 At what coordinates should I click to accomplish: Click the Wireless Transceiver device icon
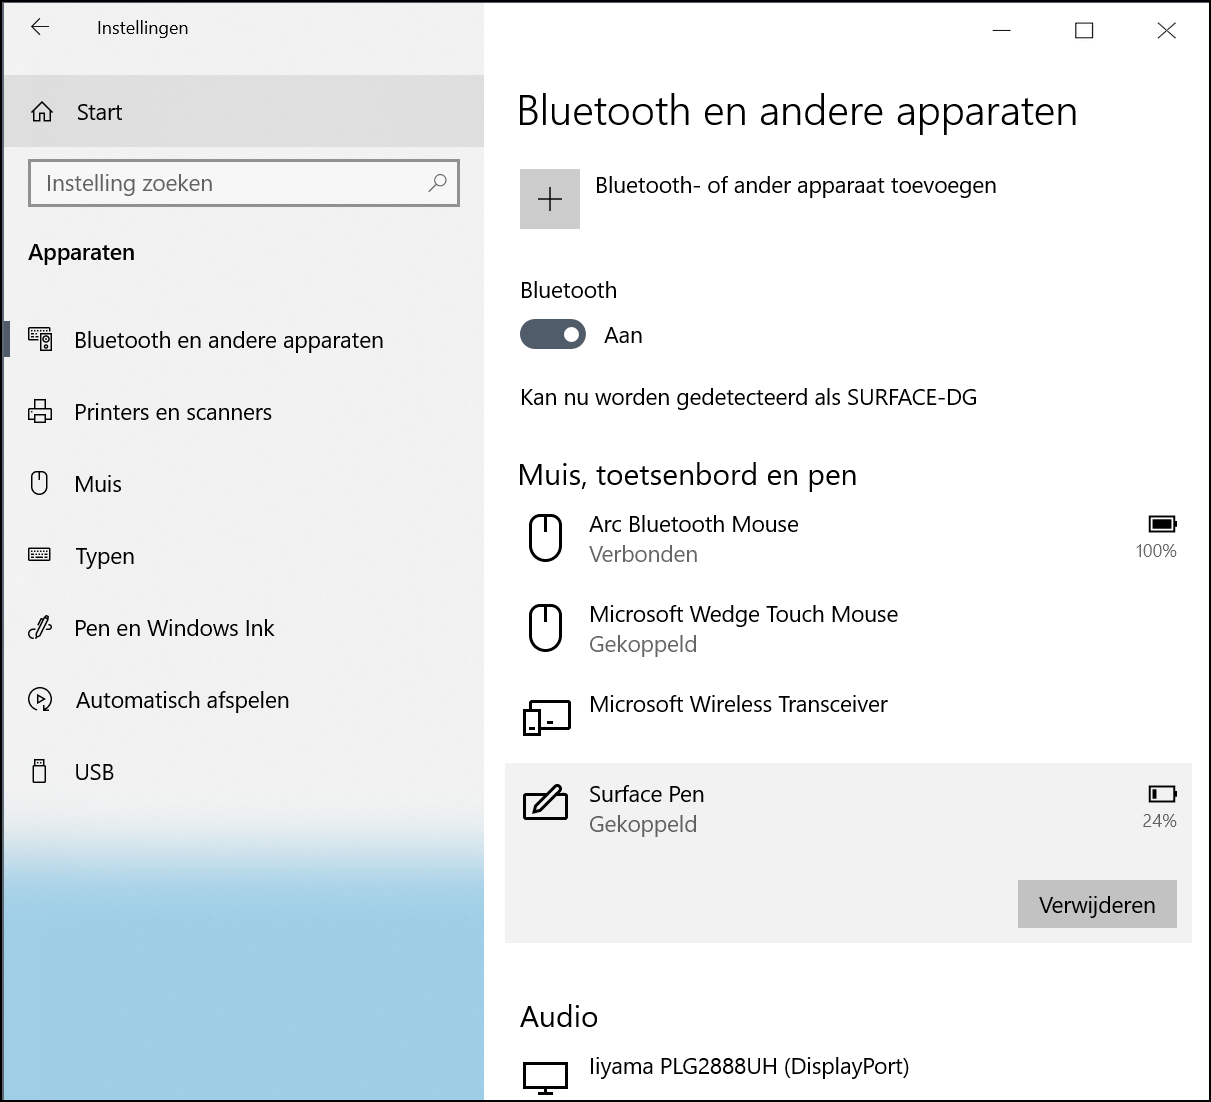coord(547,717)
